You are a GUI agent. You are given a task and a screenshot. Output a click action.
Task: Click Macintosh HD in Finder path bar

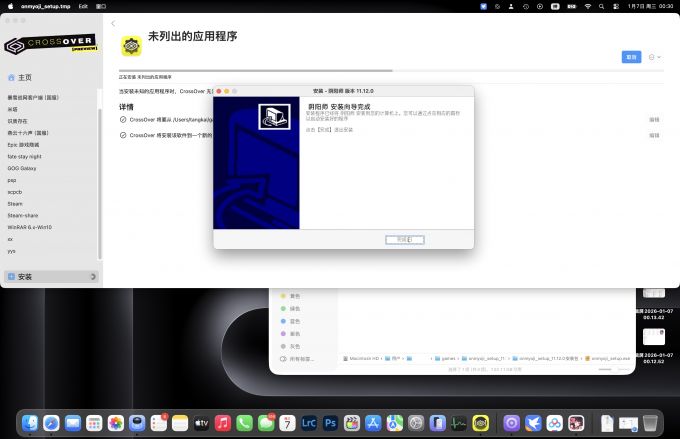[x=361, y=358]
